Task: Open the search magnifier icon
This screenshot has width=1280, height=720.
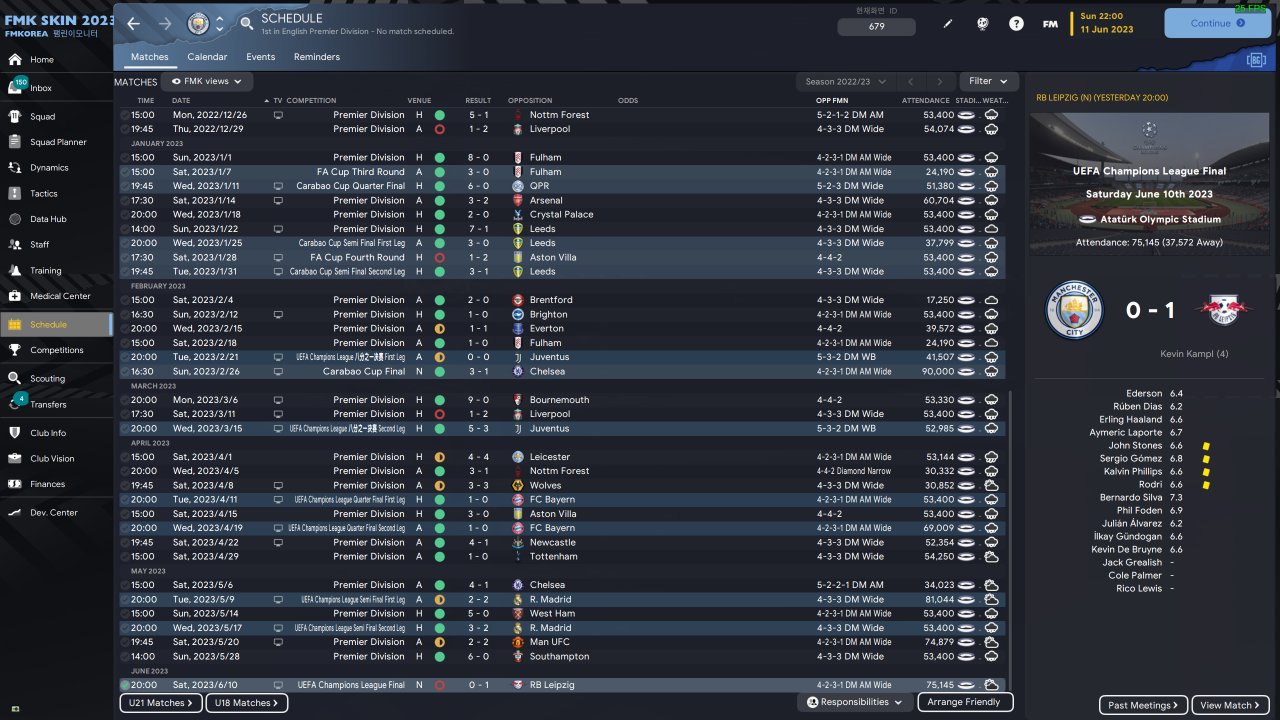Action: tap(247, 23)
